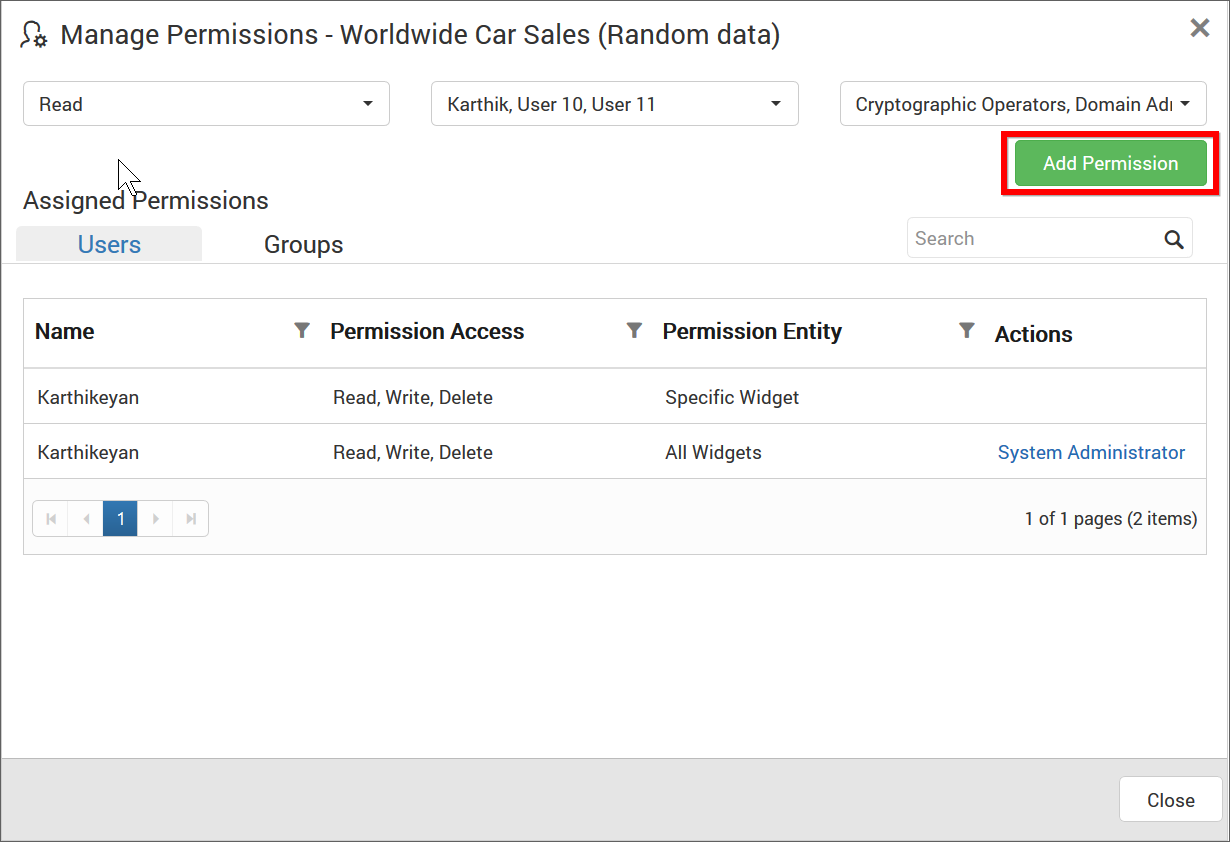Sort by the Permission Entity column header
This screenshot has width=1230, height=842.
[752, 331]
